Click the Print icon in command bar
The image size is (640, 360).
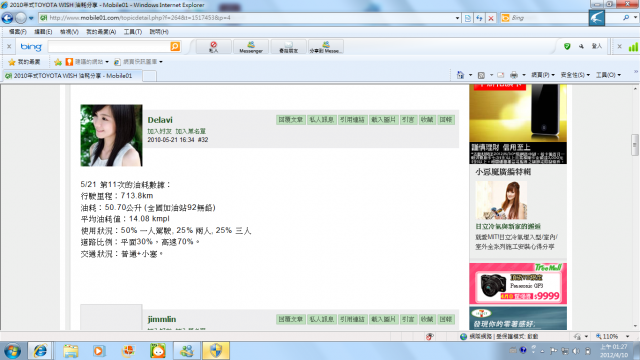514,75
